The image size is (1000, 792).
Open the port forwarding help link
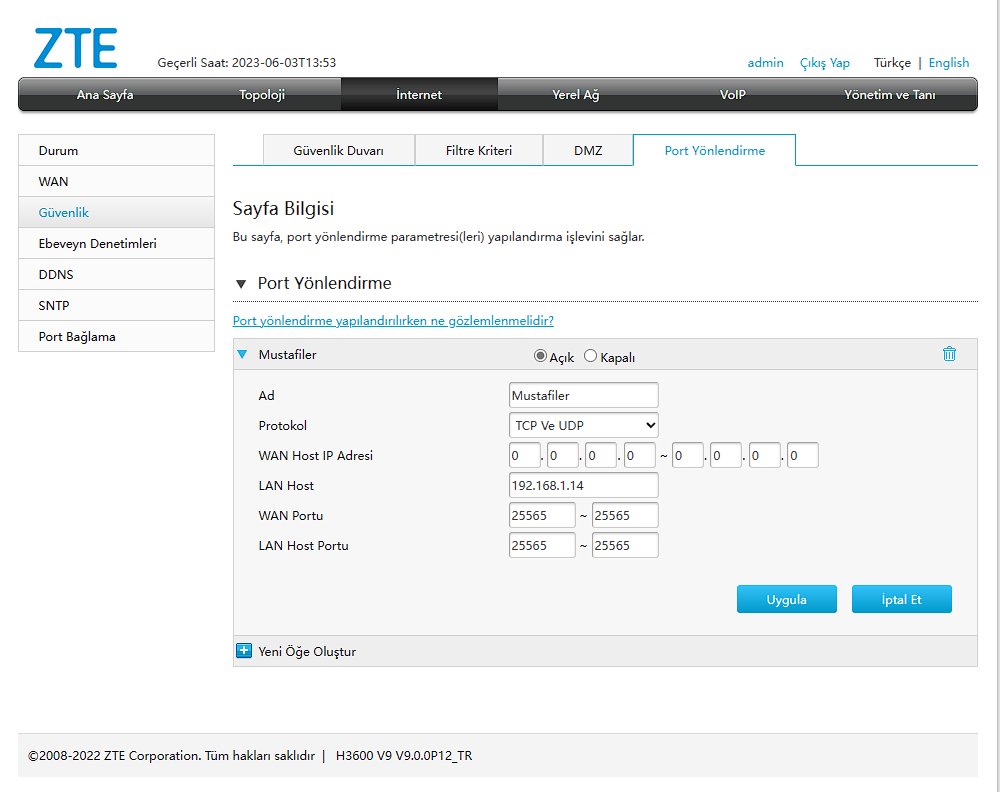pyautogui.click(x=393, y=321)
